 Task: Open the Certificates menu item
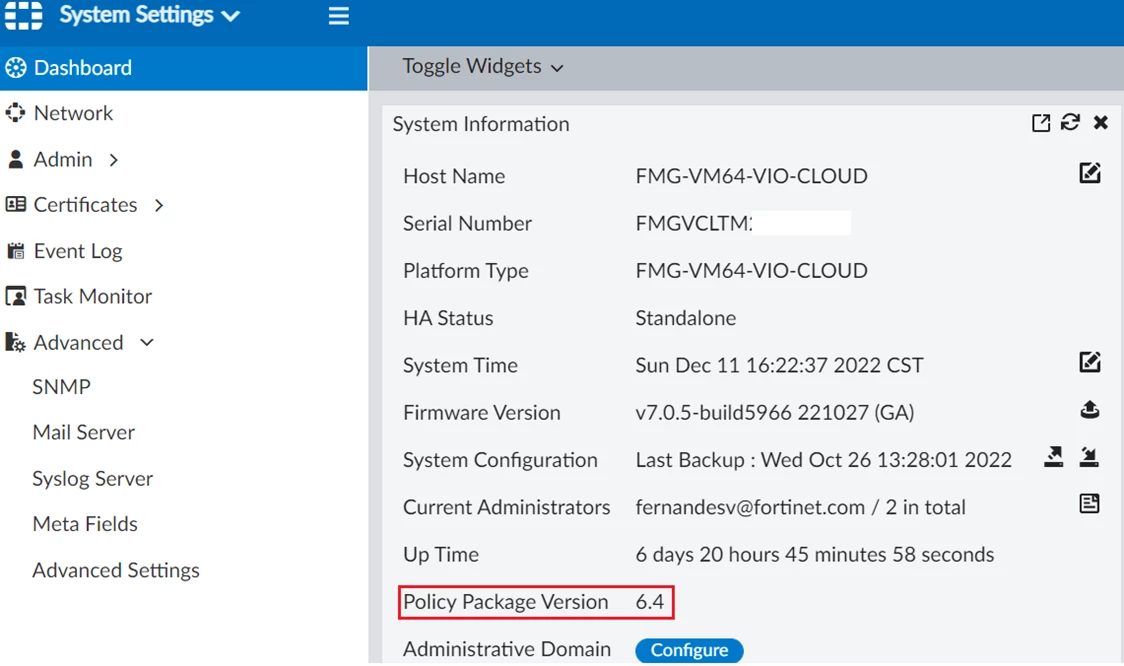85,205
